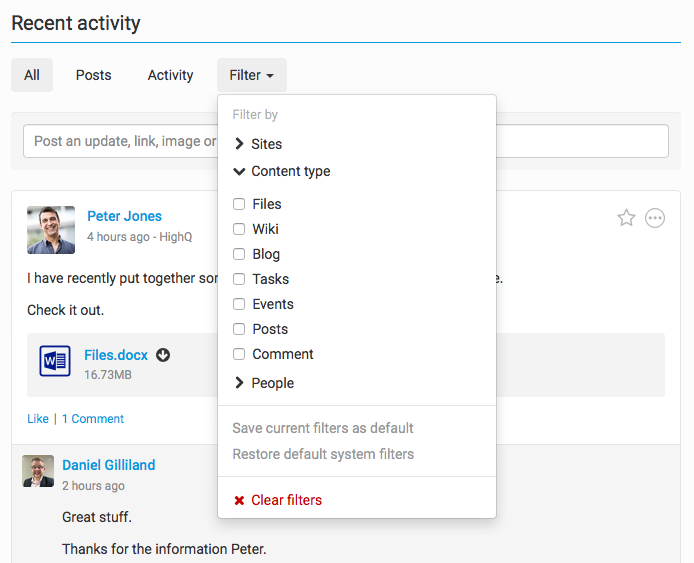The image size is (694, 563).
Task: Click the red X clear filters icon
Action: (x=239, y=500)
